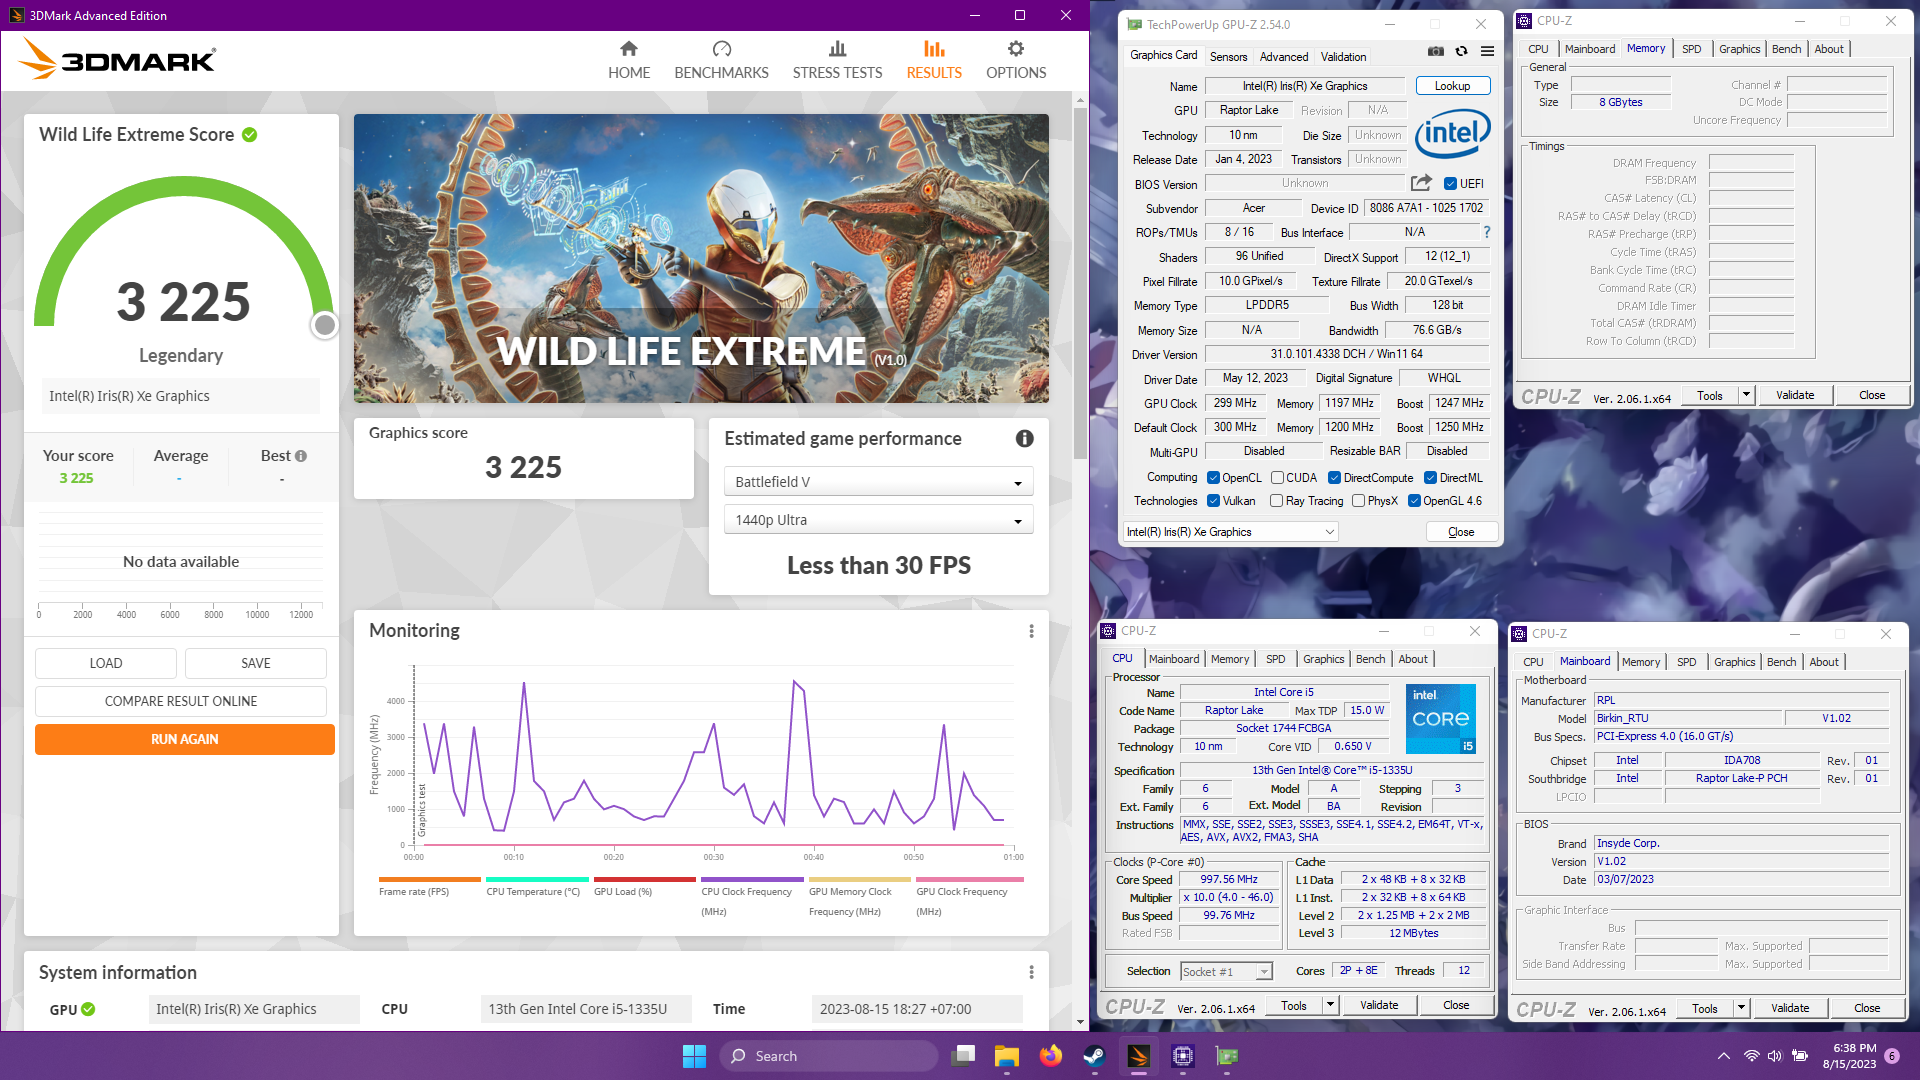
Task: Open the HOME section in 3DMark
Action: click(628, 60)
